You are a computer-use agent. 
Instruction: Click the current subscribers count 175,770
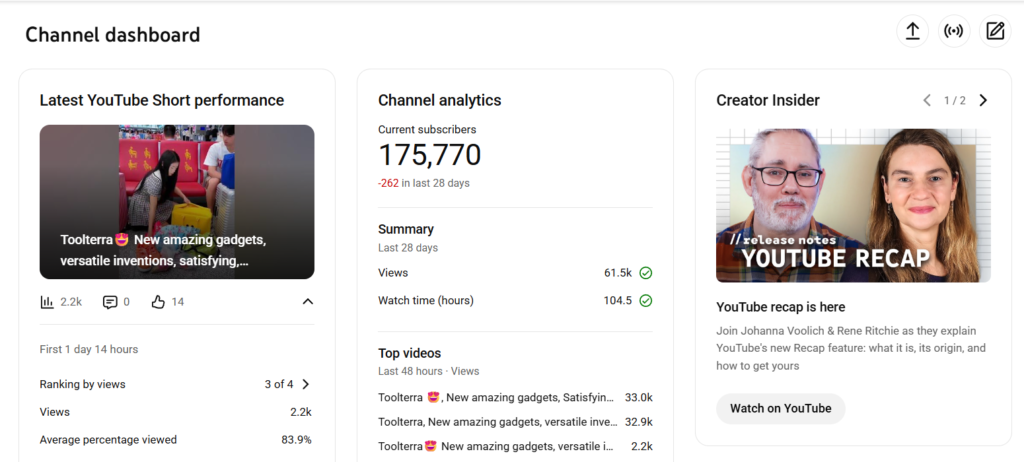coord(429,155)
